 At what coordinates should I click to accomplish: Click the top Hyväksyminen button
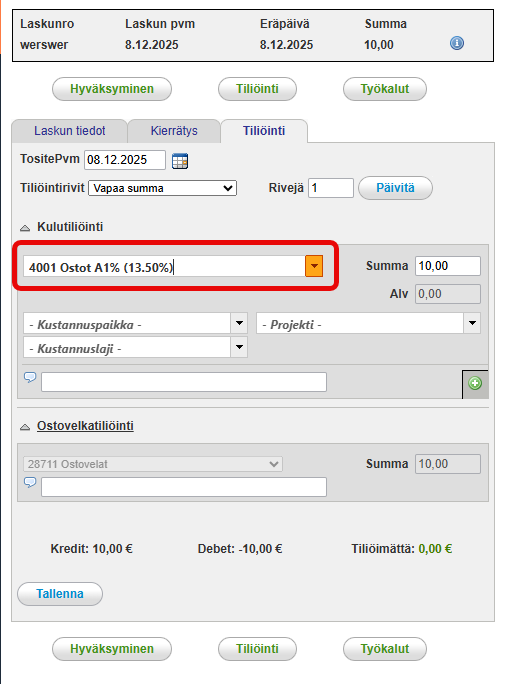click(112, 89)
